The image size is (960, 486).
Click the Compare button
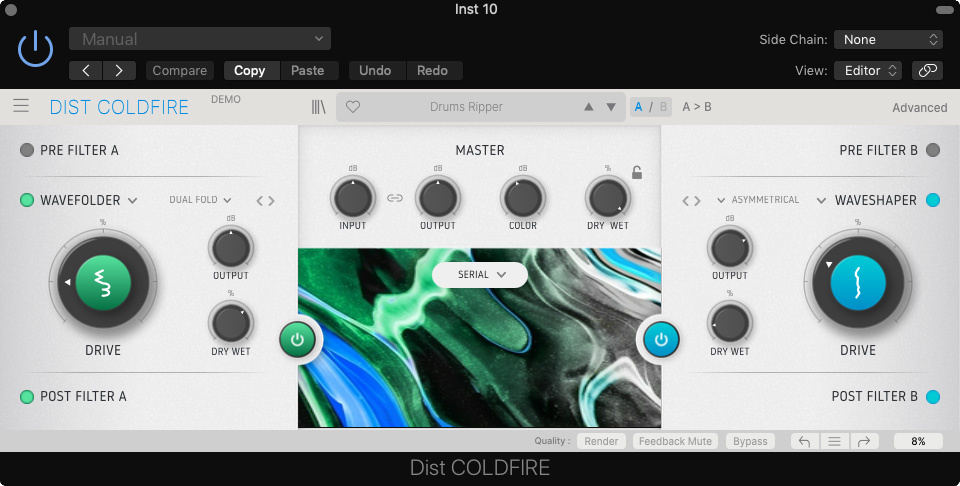[179, 70]
